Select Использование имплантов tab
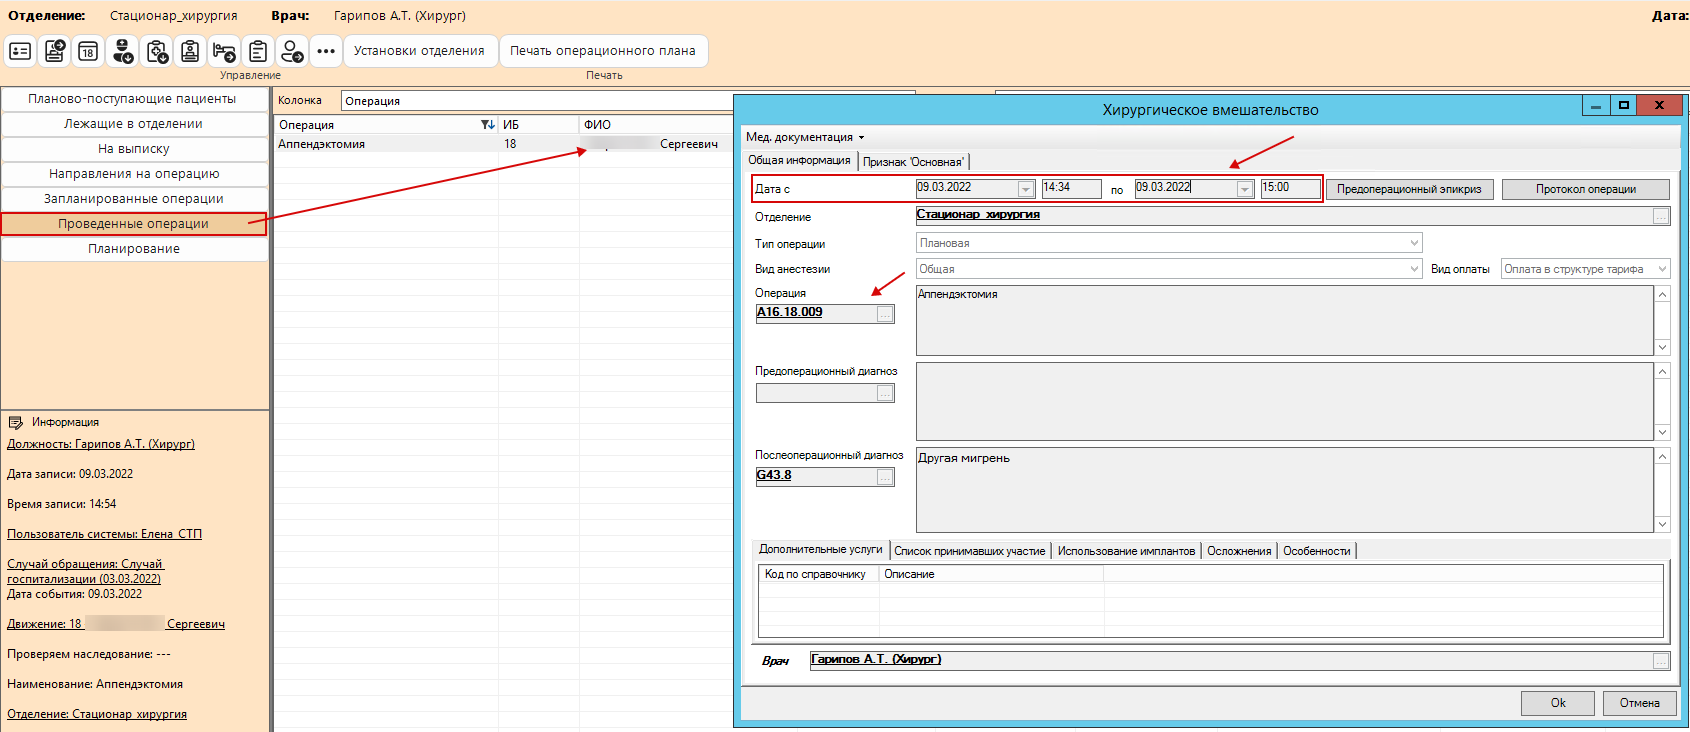The width and height of the screenshot is (1690, 732). coord(1126,551)
